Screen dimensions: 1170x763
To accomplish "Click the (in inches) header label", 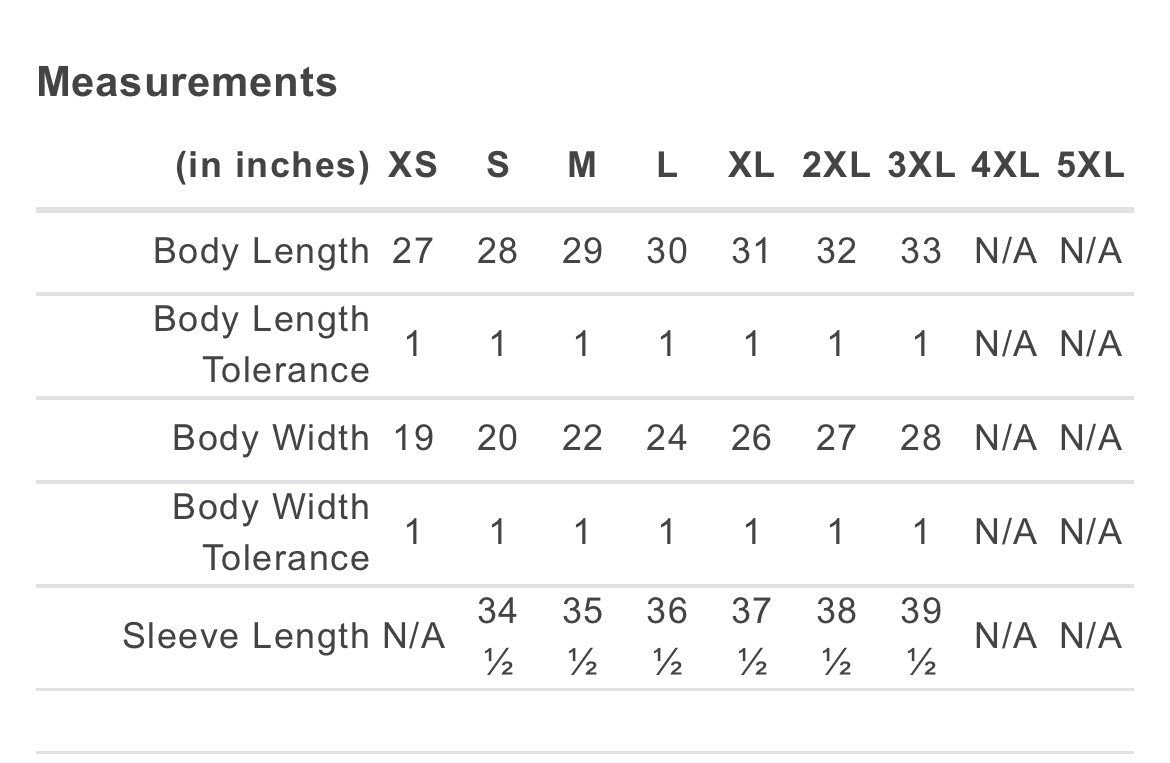I will pos(272,165).
